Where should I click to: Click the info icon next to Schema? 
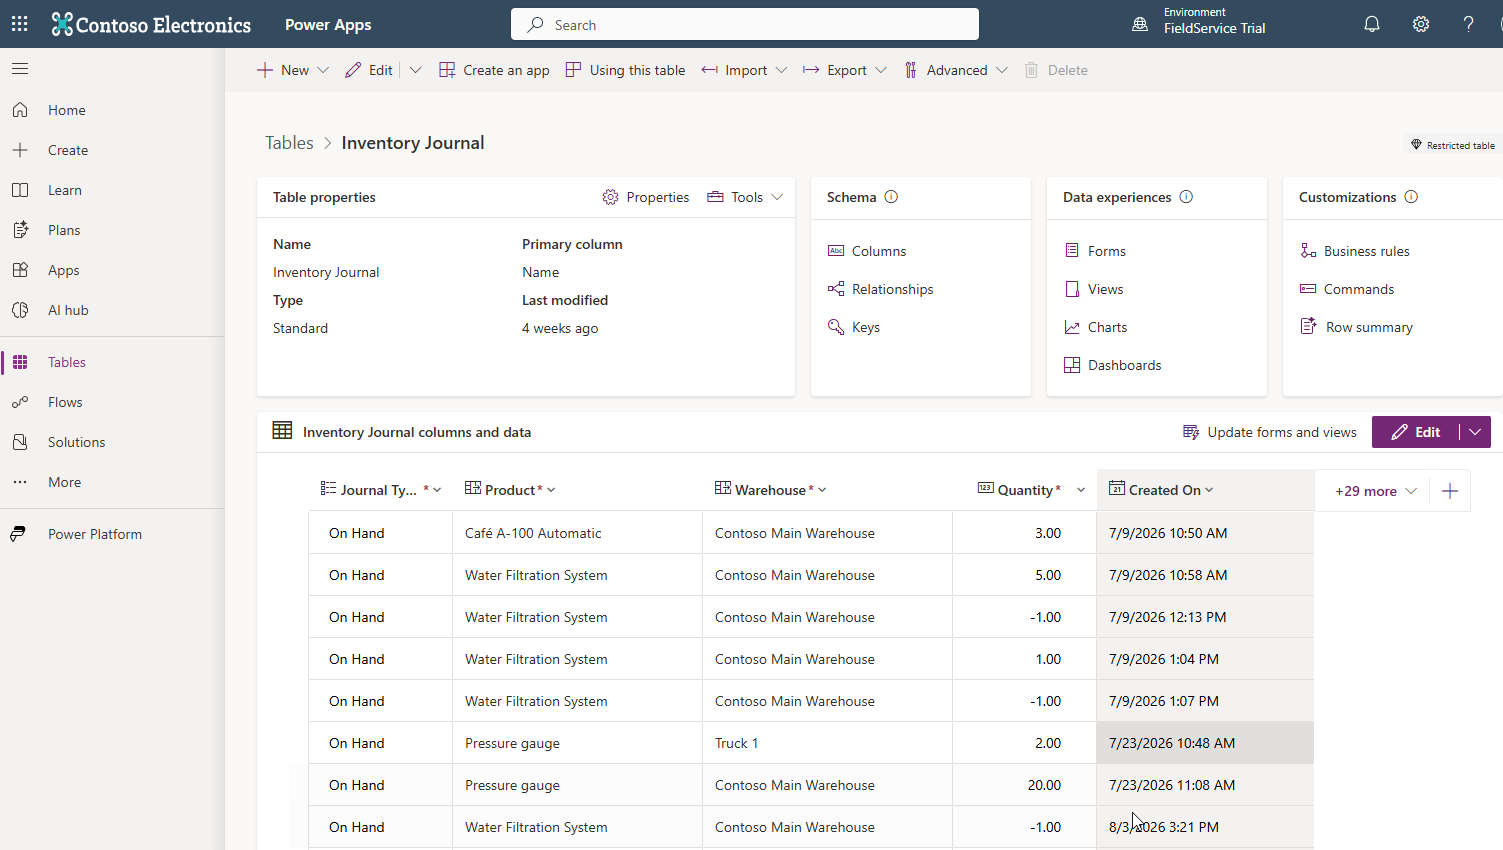click(x=891, y=197)
